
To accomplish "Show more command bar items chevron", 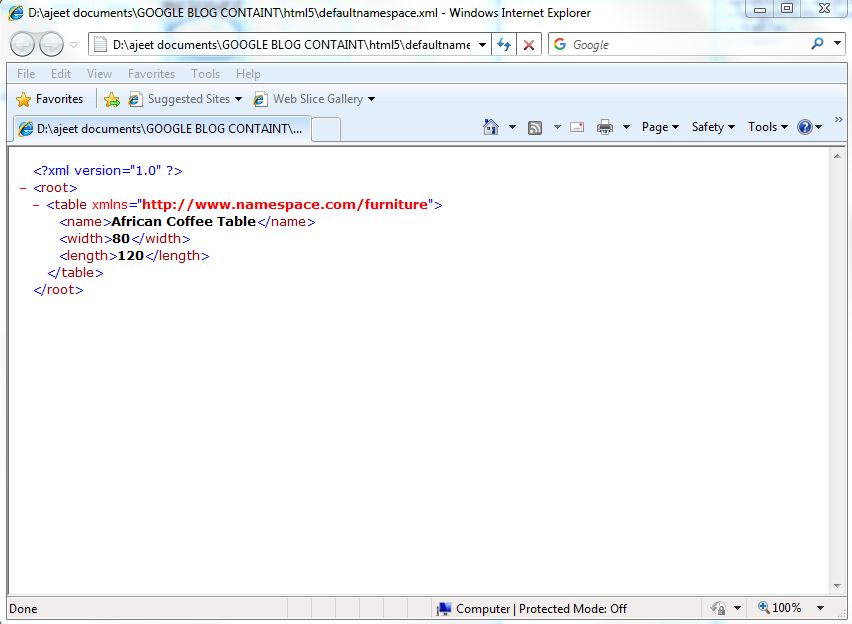I will tap(838, 119).
